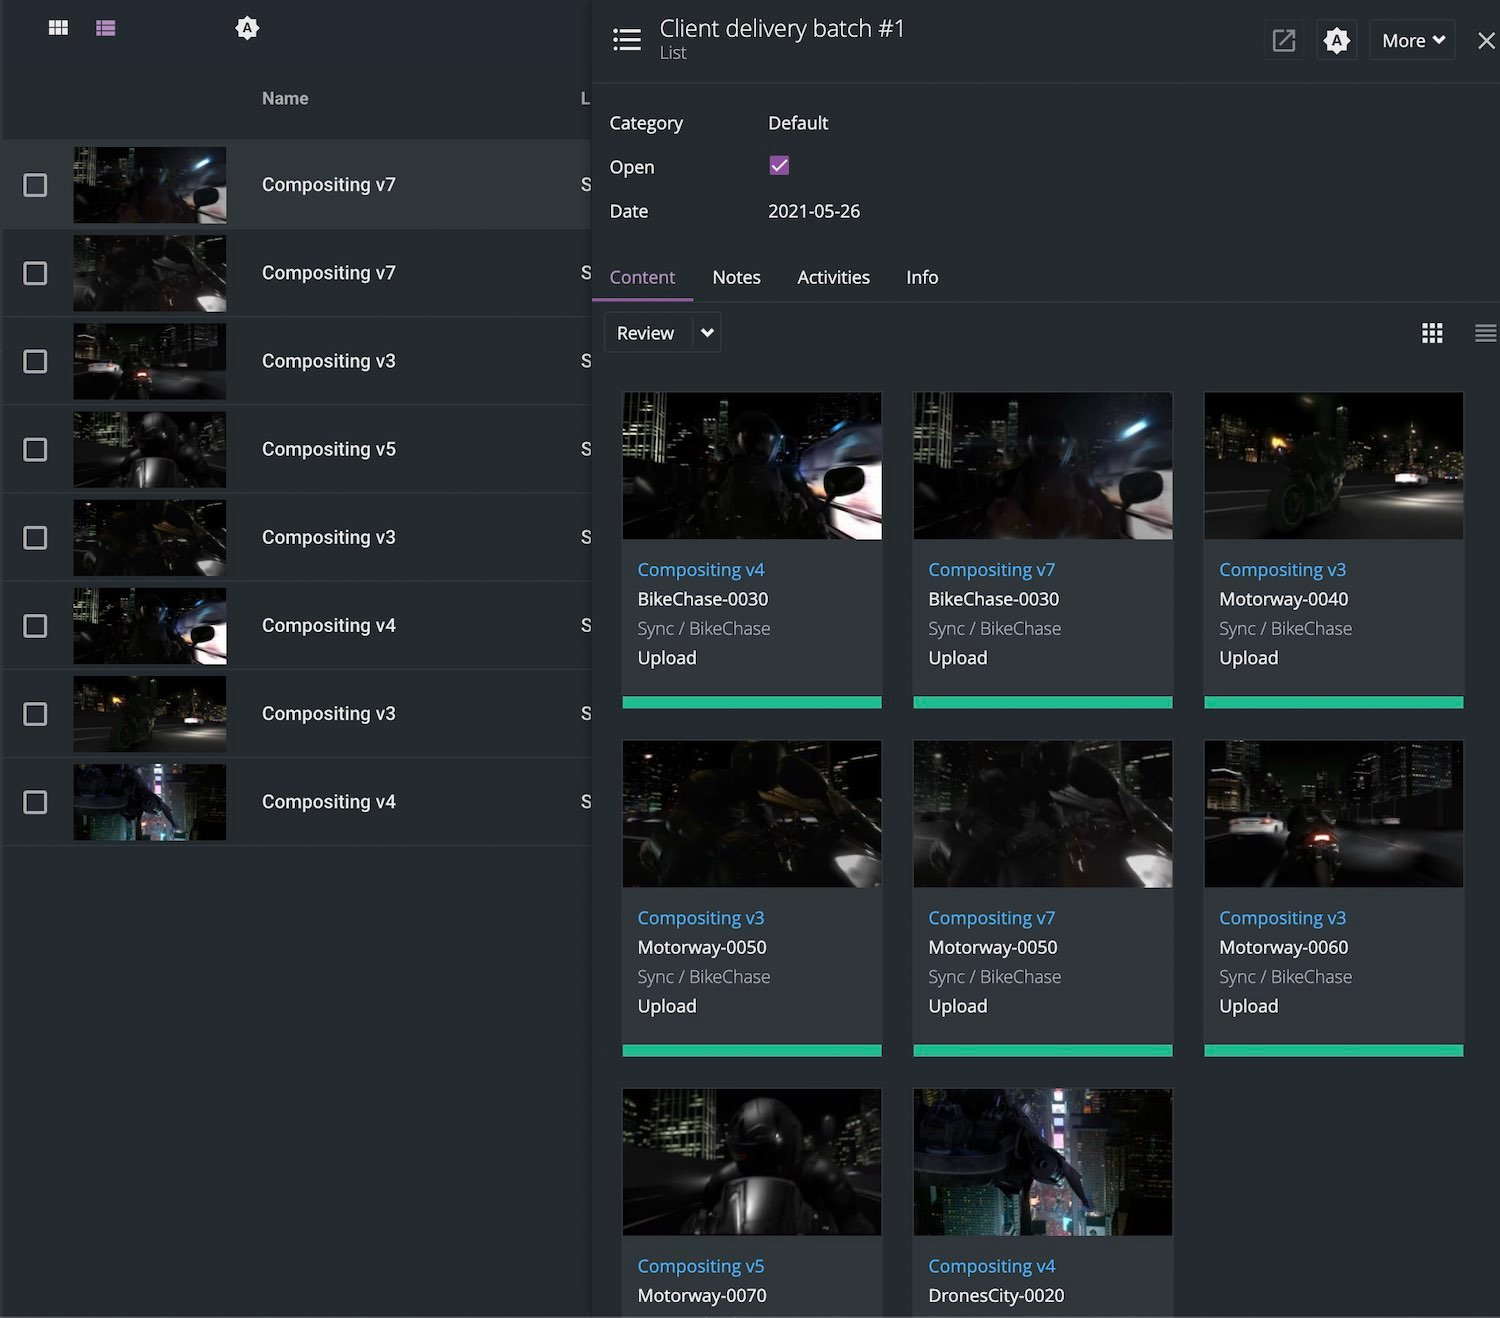Click Motorway-0040 shot name

point(1283,599)
